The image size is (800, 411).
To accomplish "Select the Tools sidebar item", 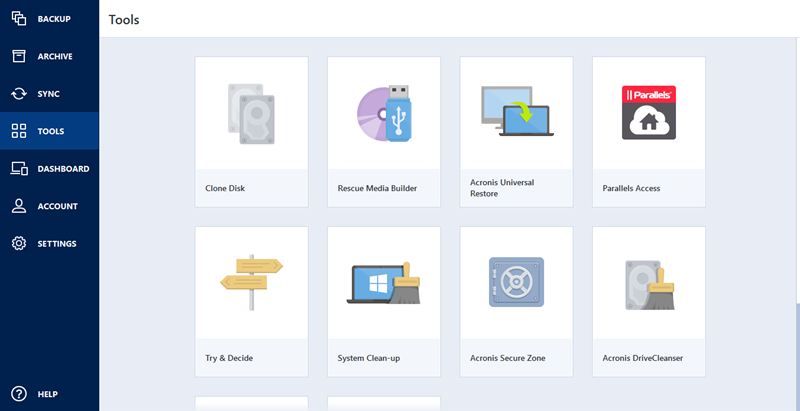I will pos(49,131).
